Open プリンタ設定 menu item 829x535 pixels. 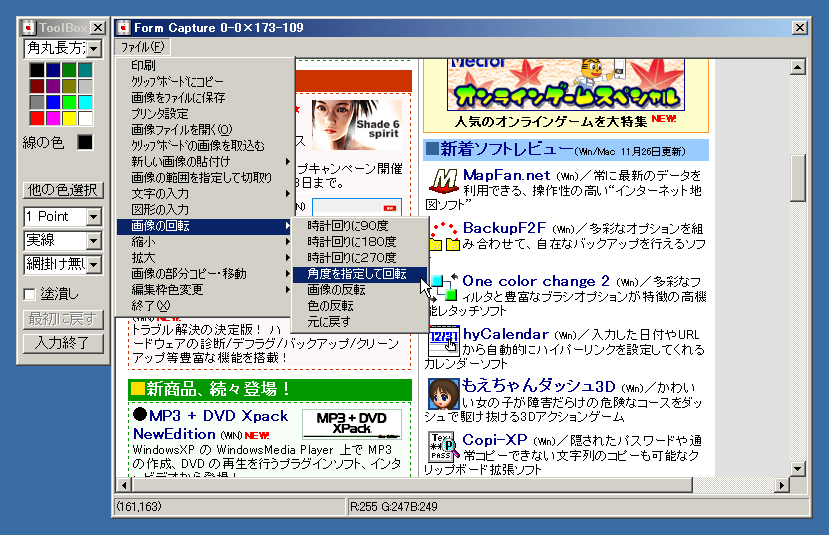click(205, 114)
